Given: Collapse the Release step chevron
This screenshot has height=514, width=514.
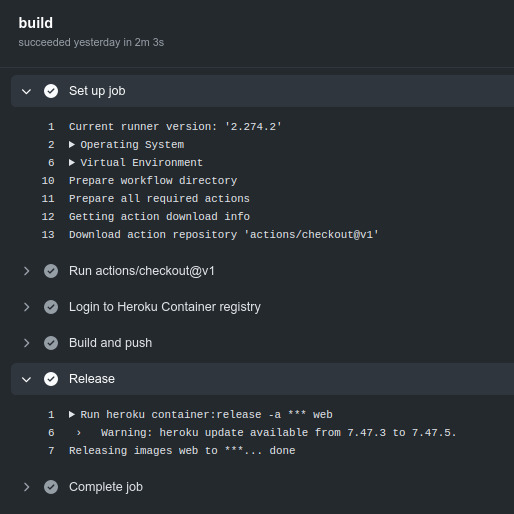Looking at the screenshot, I should pyautogui.click(x=26, y=379).
